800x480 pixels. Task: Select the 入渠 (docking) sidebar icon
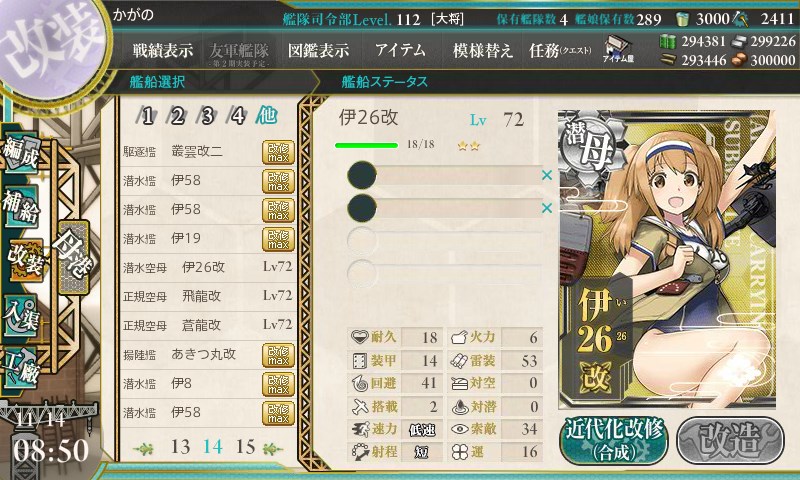20,316
